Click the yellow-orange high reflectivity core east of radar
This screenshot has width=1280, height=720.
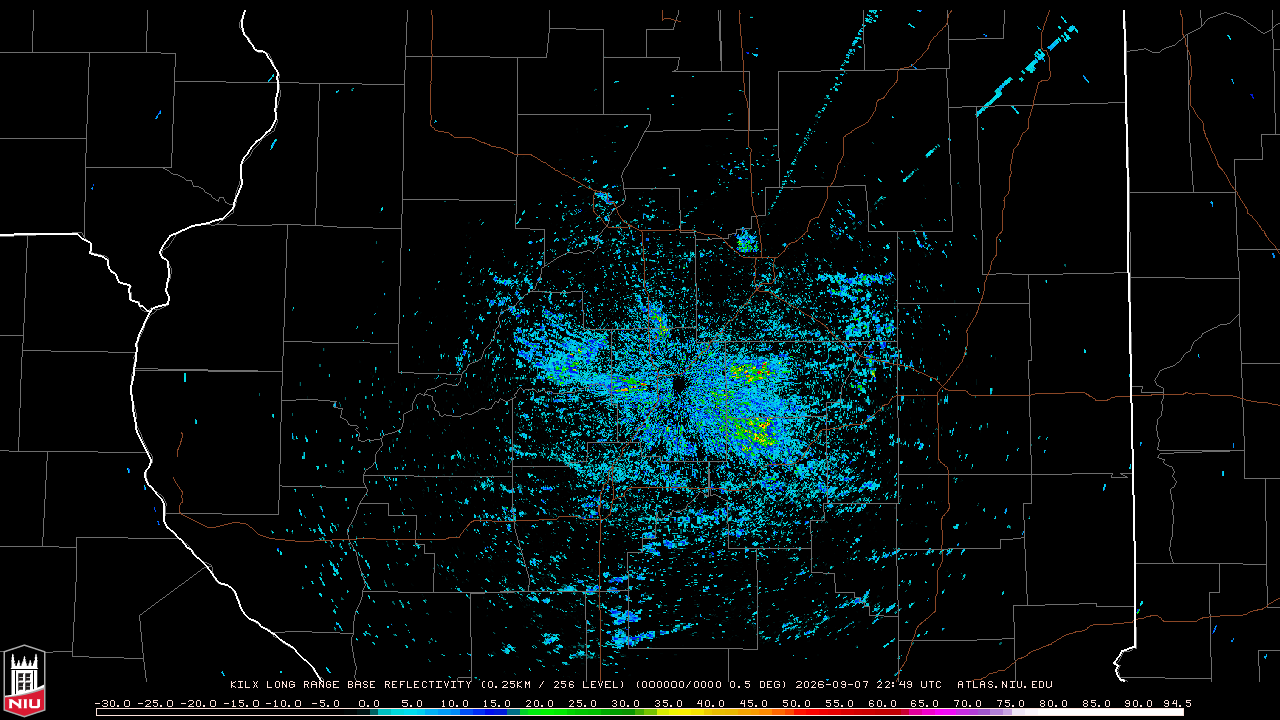click(x=750, y=373)
